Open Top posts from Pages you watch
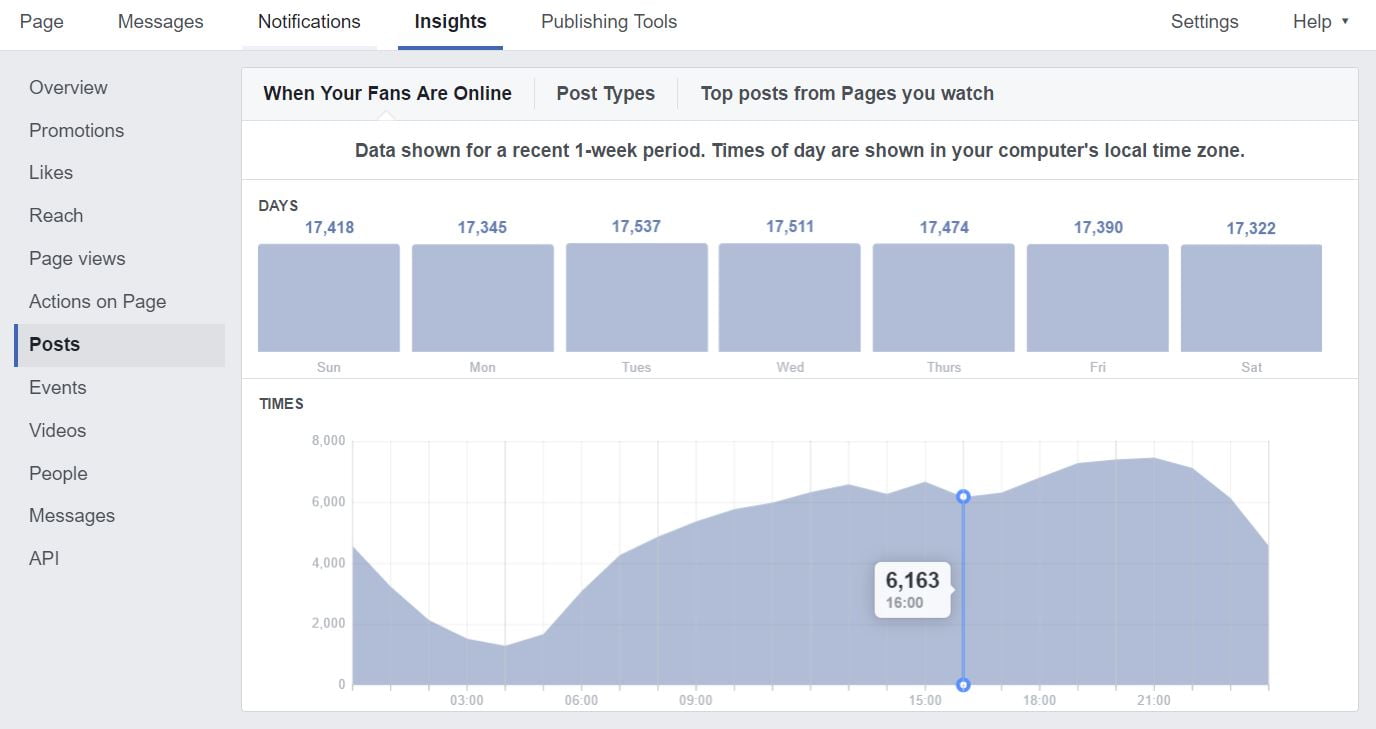The image size is (1376, 729). click(x=846, y=94)
